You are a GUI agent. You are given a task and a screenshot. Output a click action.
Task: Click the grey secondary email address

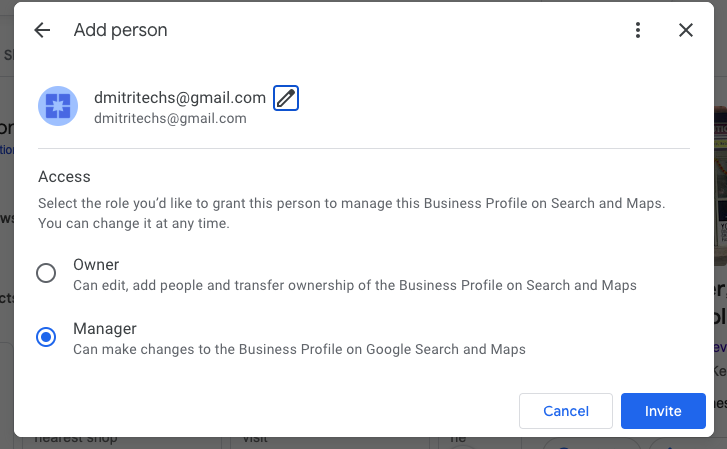pyautogui.click(x=170, y=118)
